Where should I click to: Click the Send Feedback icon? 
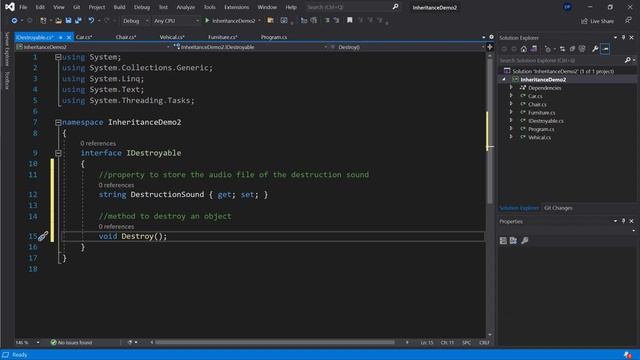[x=628, y=20]
